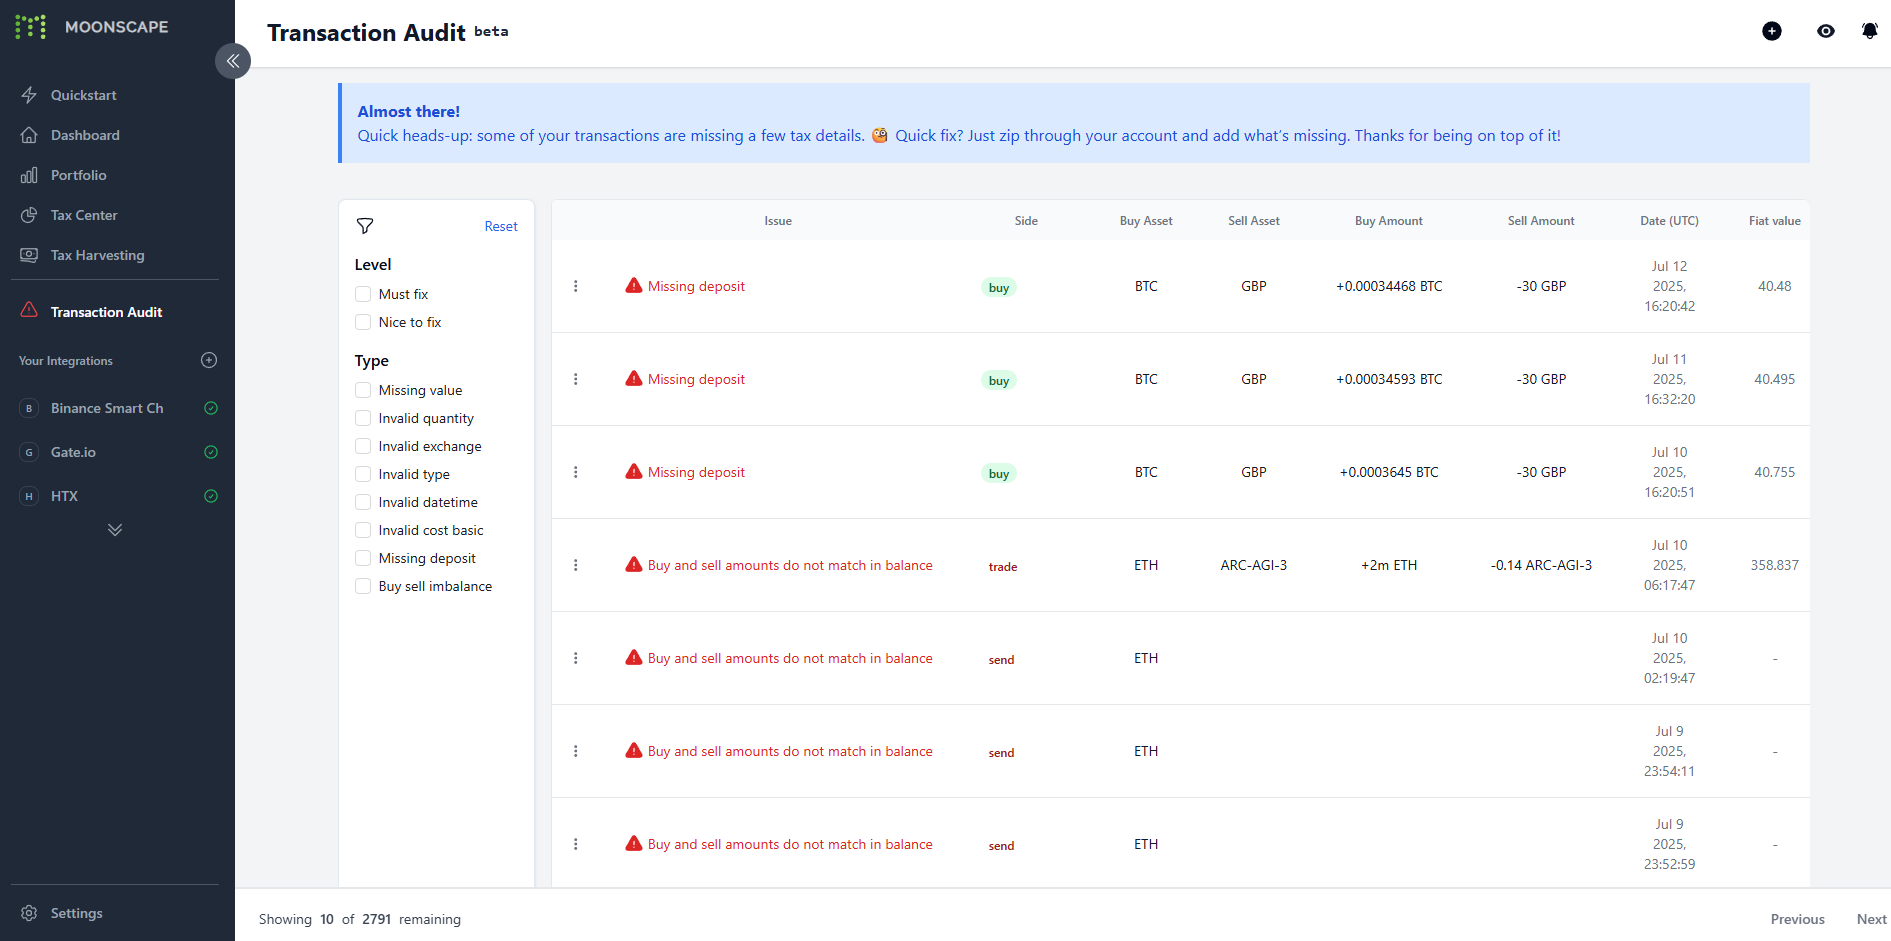Click the Binance synced checkmark icon
This screenshot has height=941, width=1891.
point(211,408)
